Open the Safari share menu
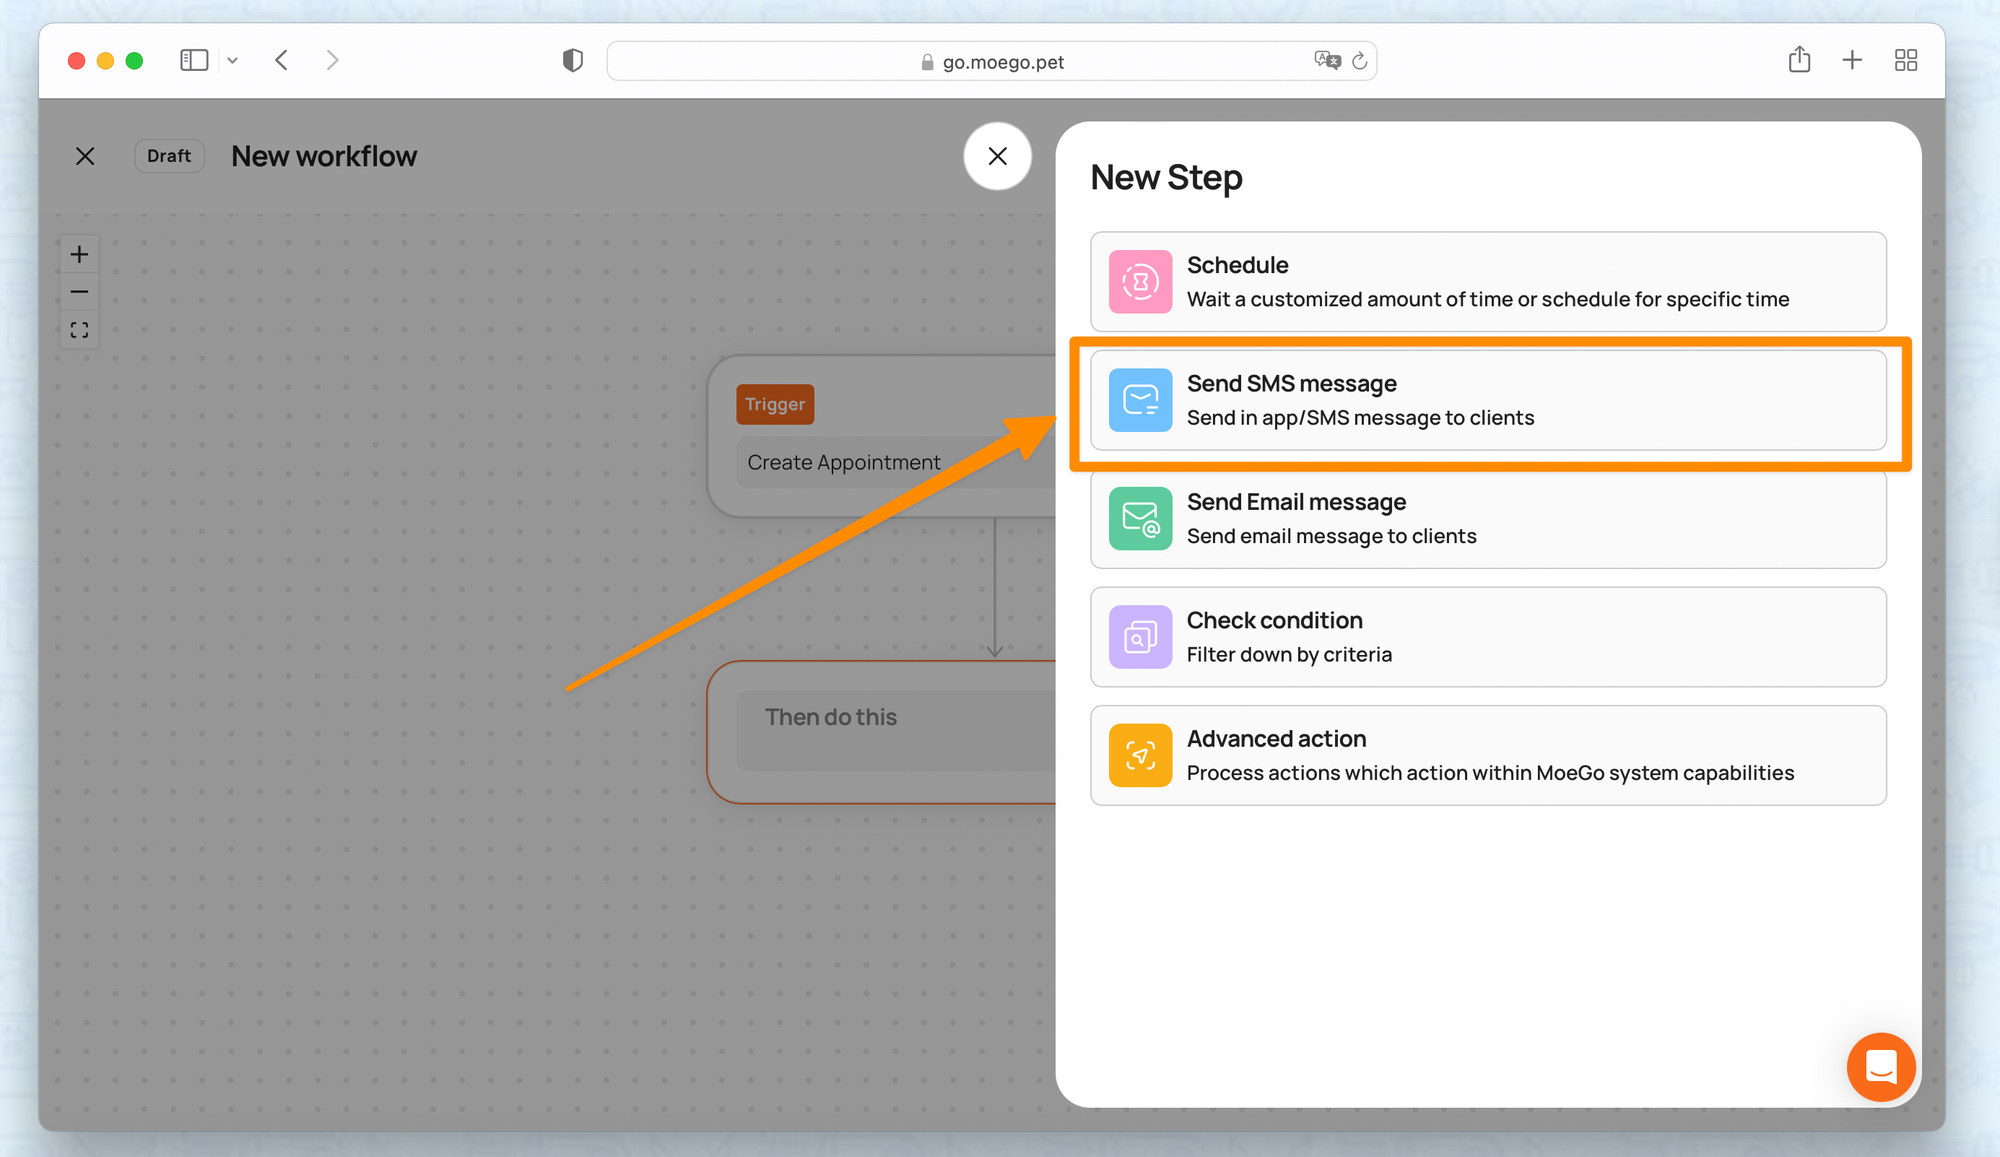This screenshot has width=2000, height=1157. [1799, 60]
